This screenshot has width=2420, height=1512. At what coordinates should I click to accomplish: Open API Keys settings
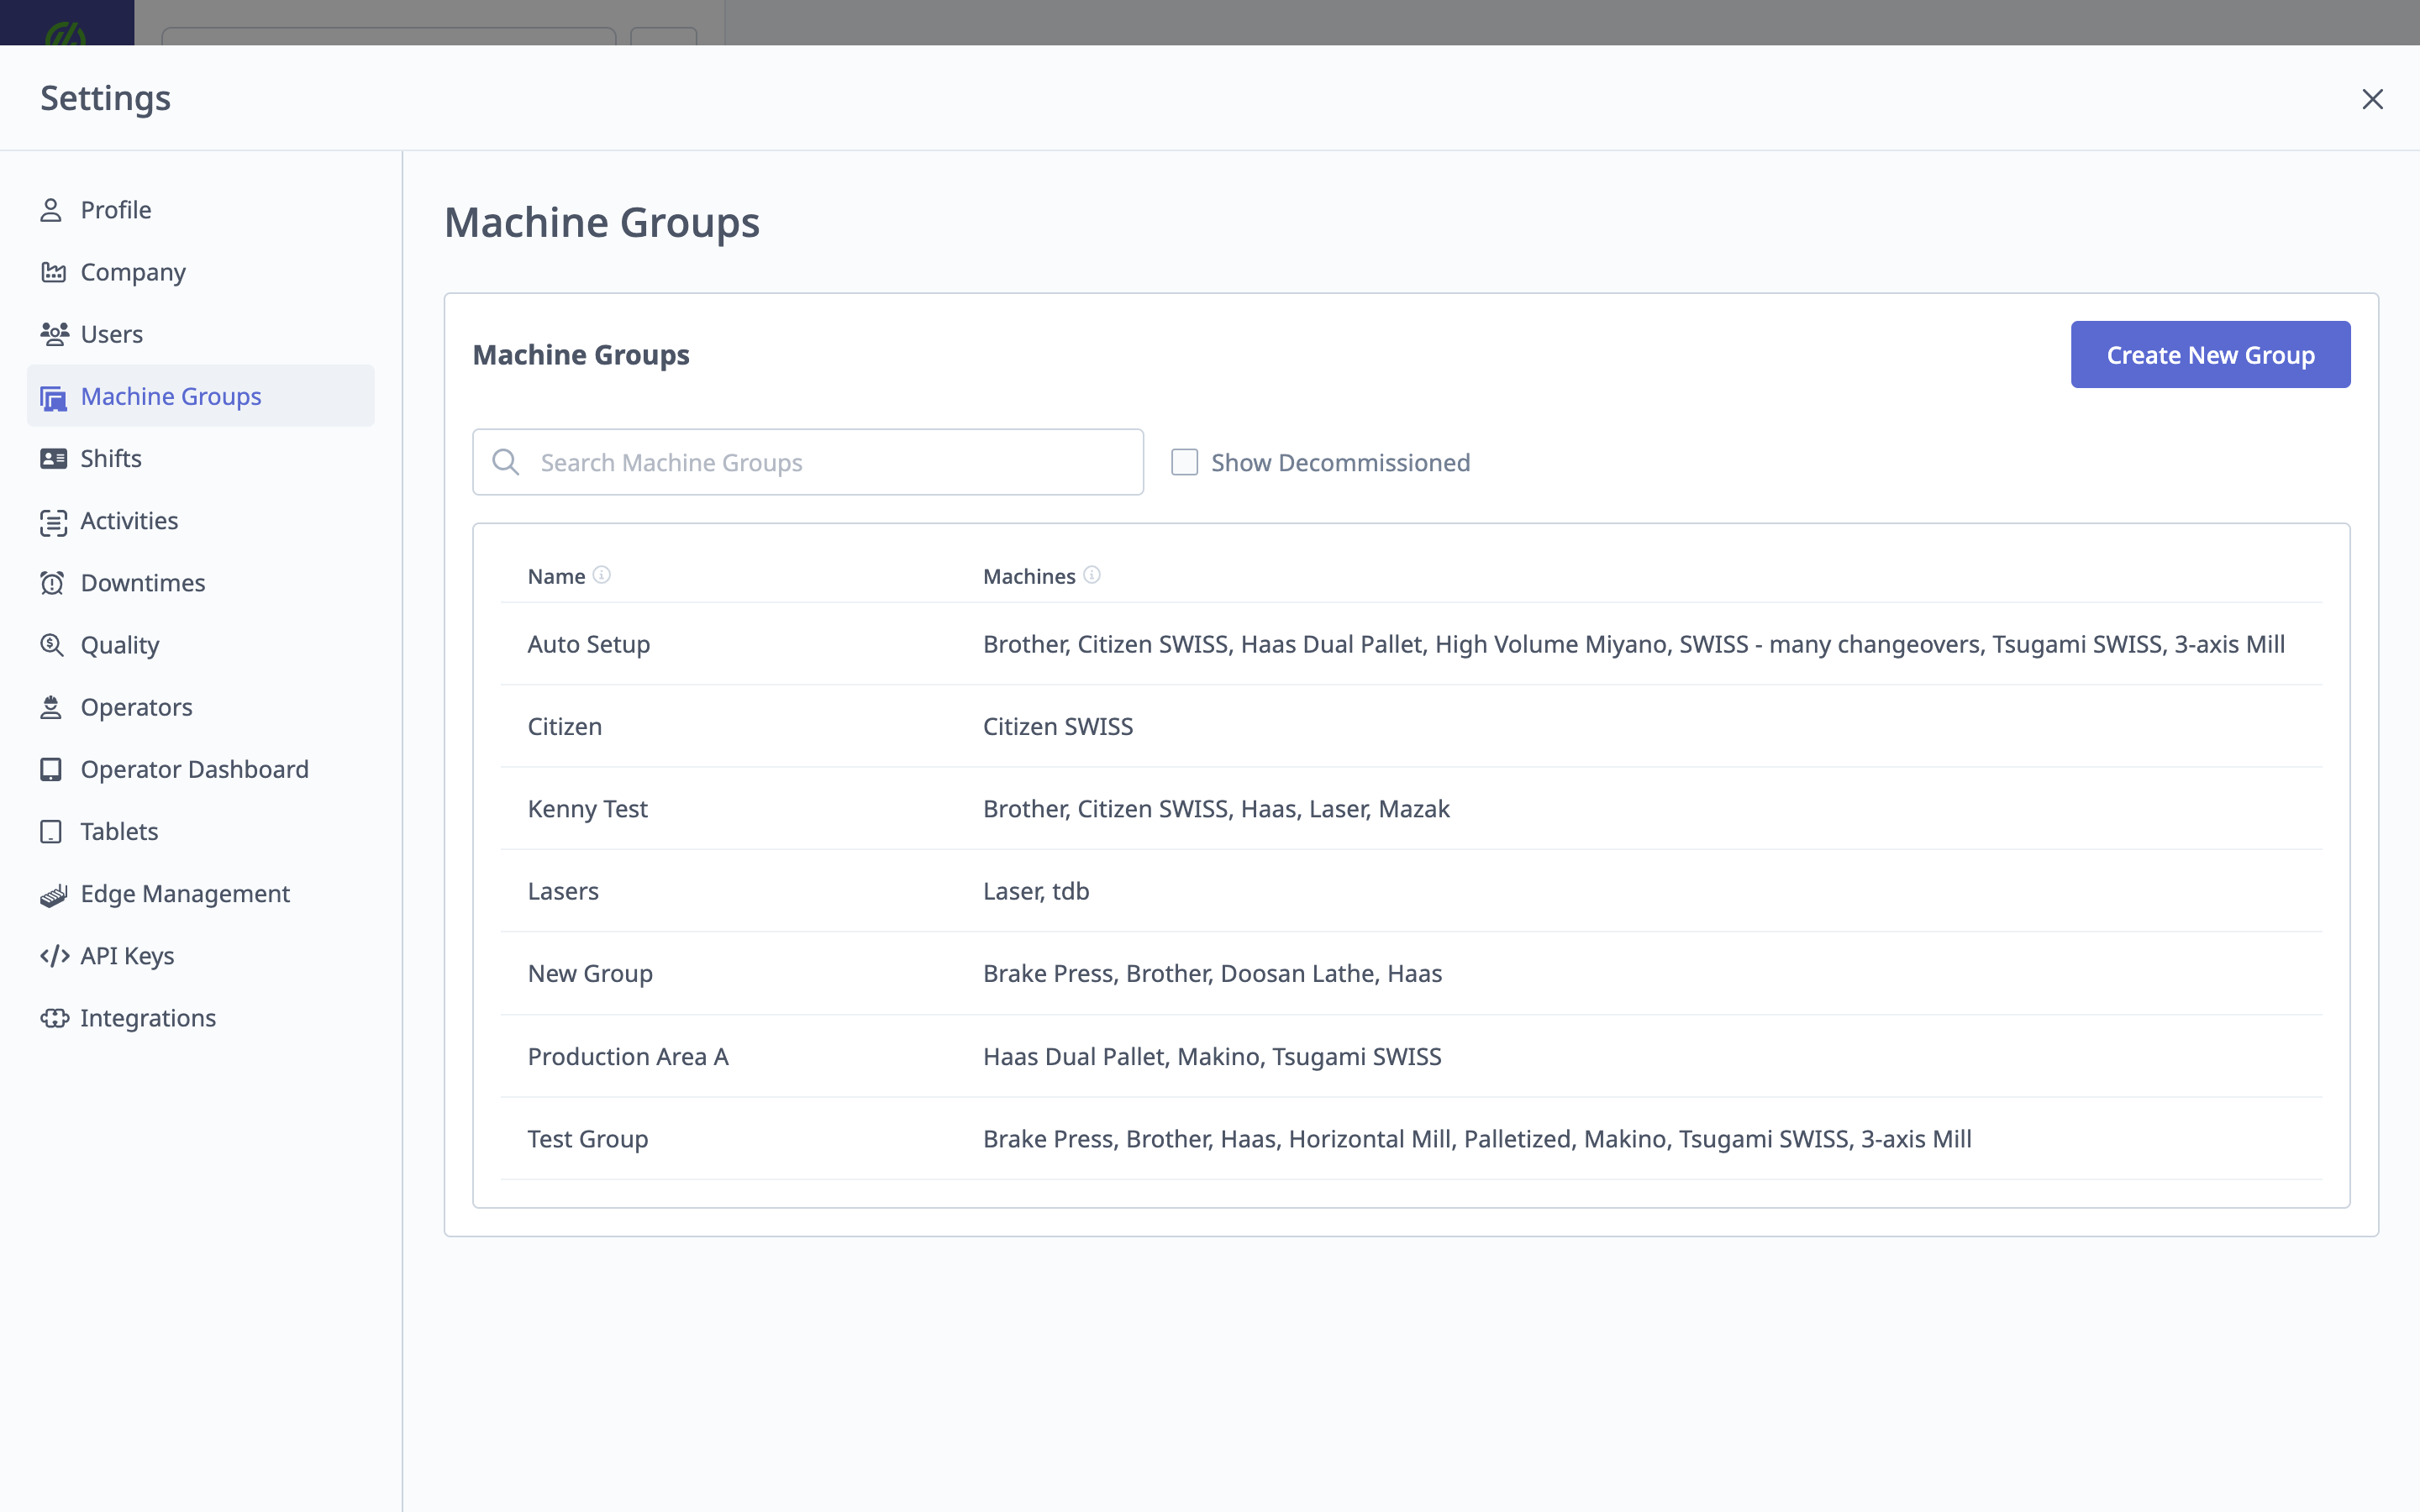point(200,956)
